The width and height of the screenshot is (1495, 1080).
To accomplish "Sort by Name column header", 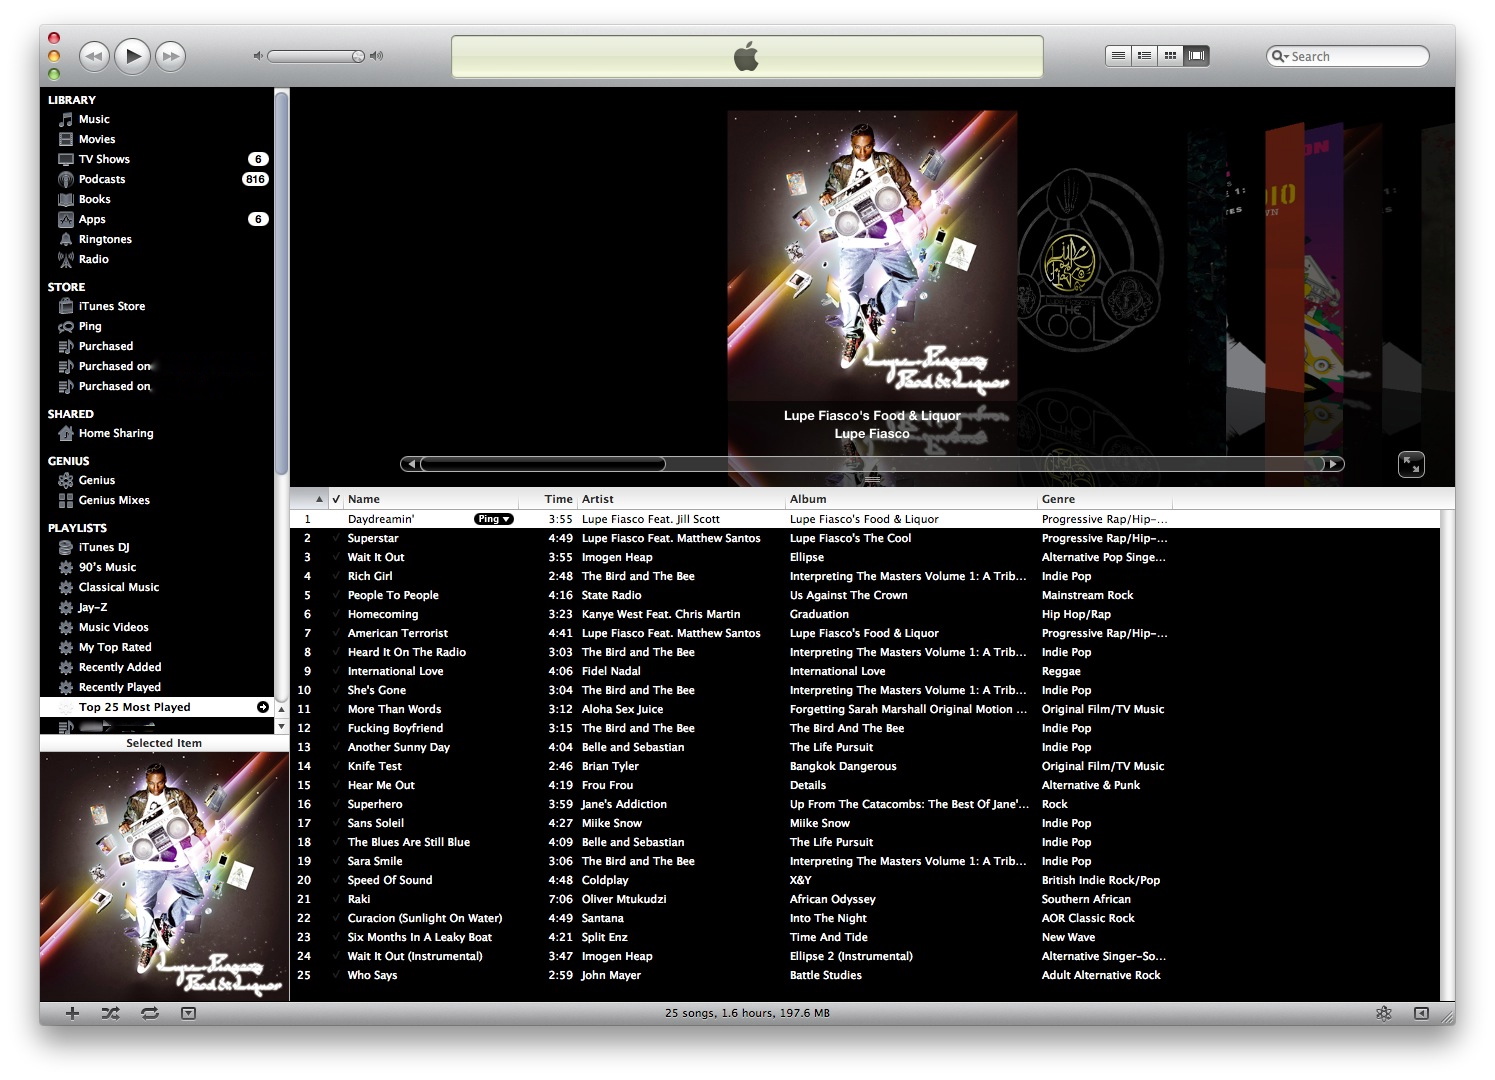I will (431, 499).
